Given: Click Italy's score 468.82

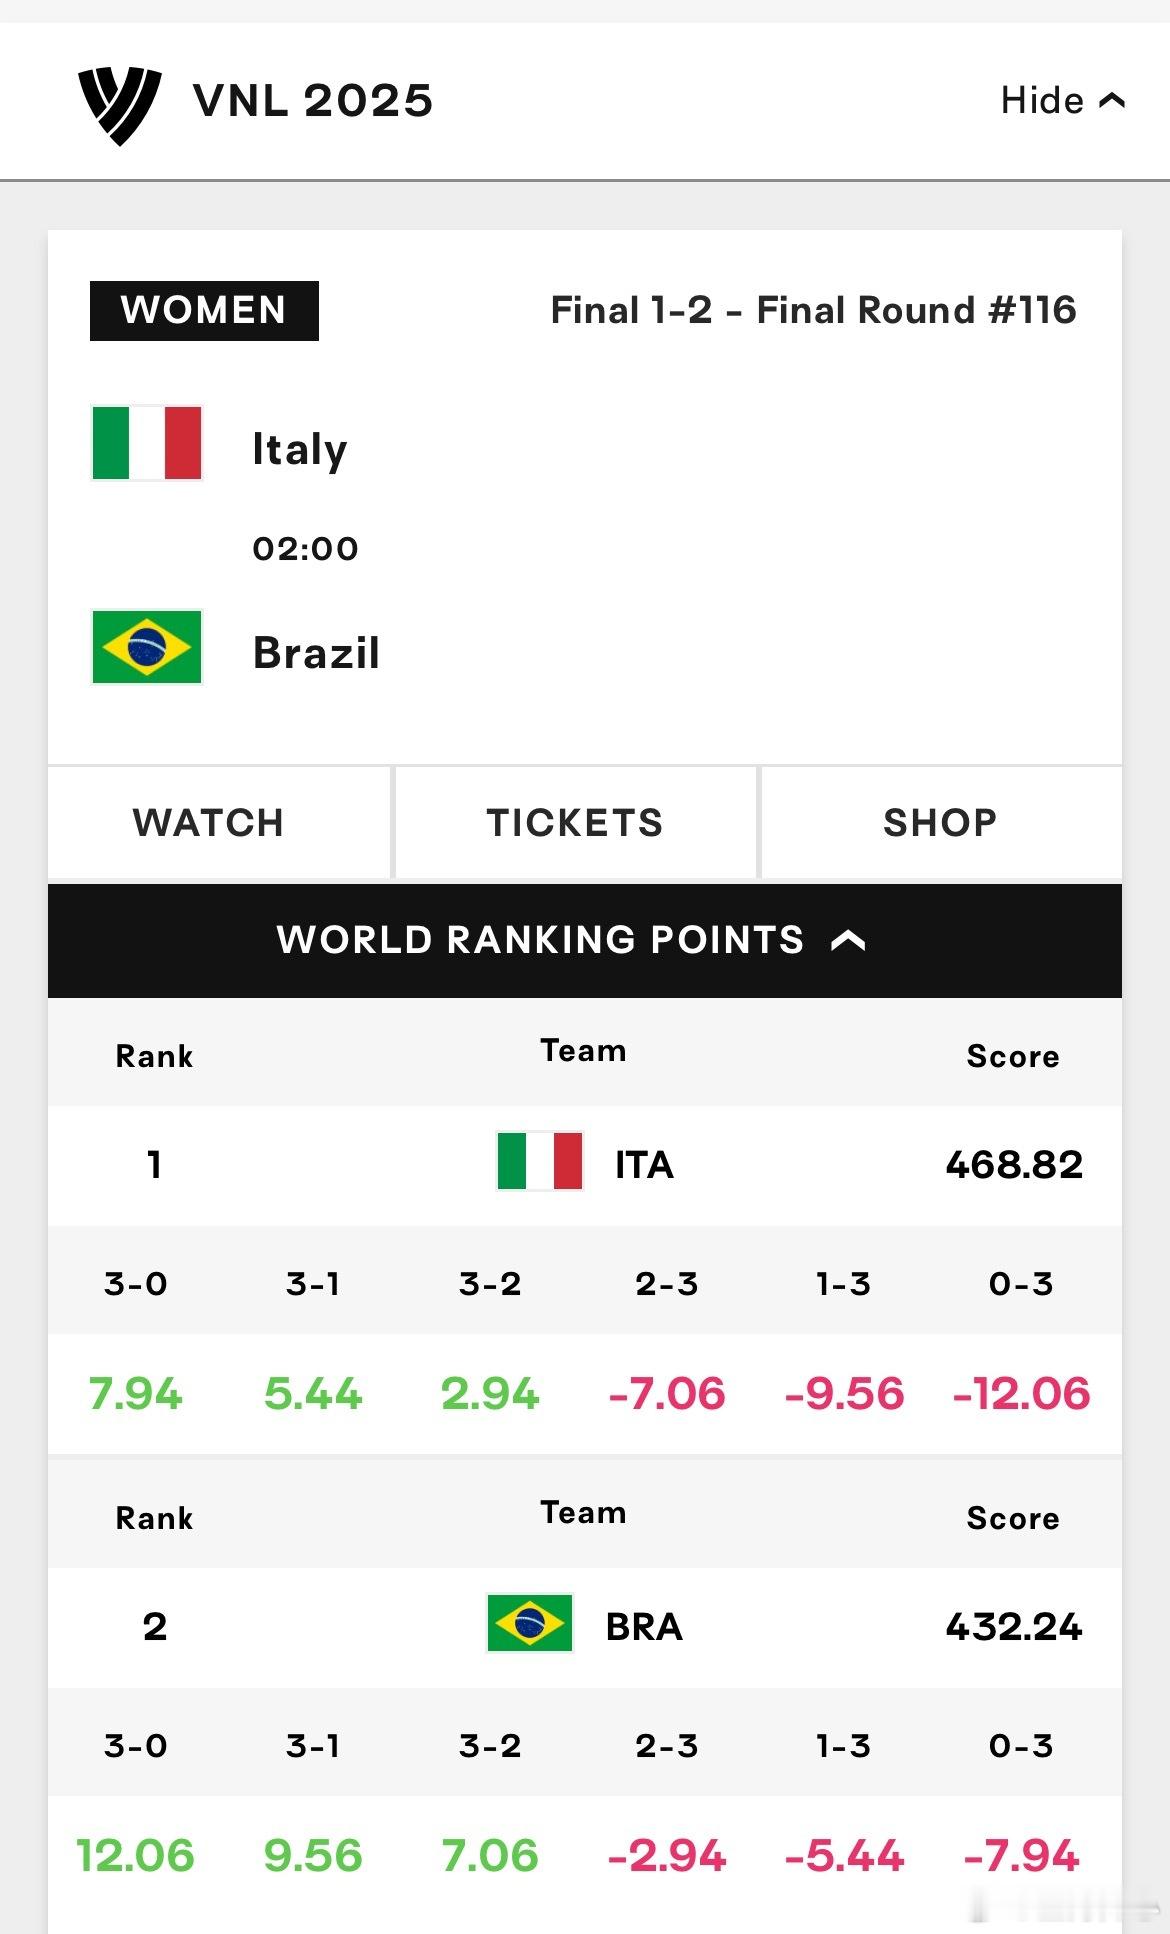Looking at the screenshot, I should (1014, 1164).
